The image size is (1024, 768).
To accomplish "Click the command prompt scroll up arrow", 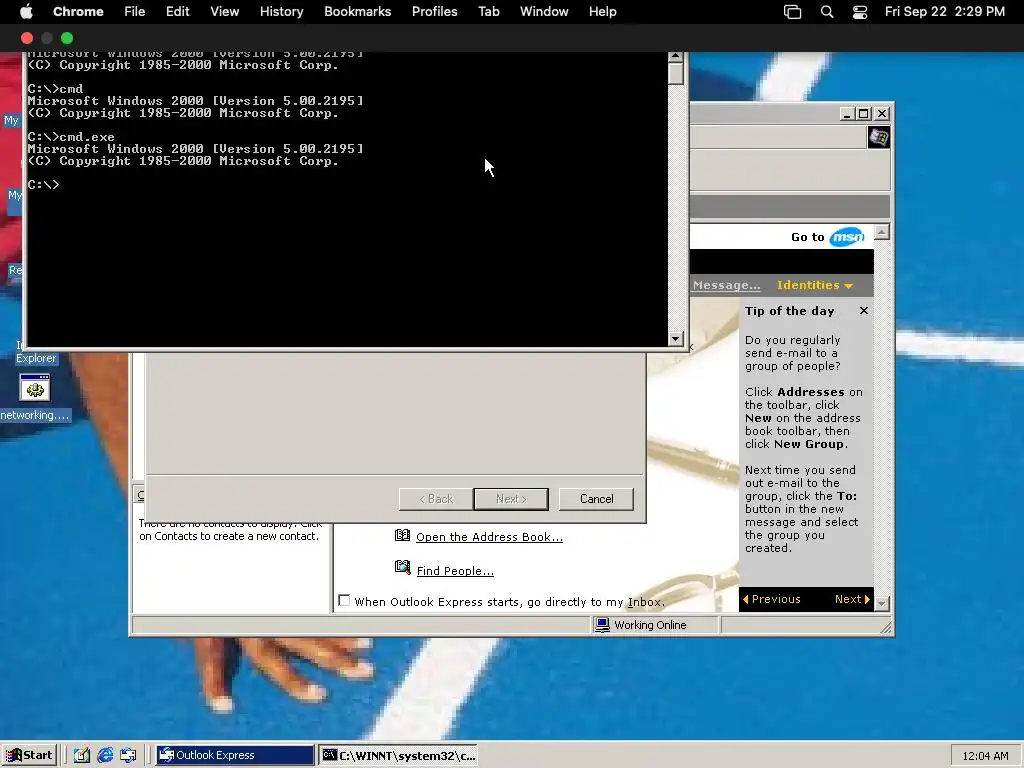I will coord(676,57).
